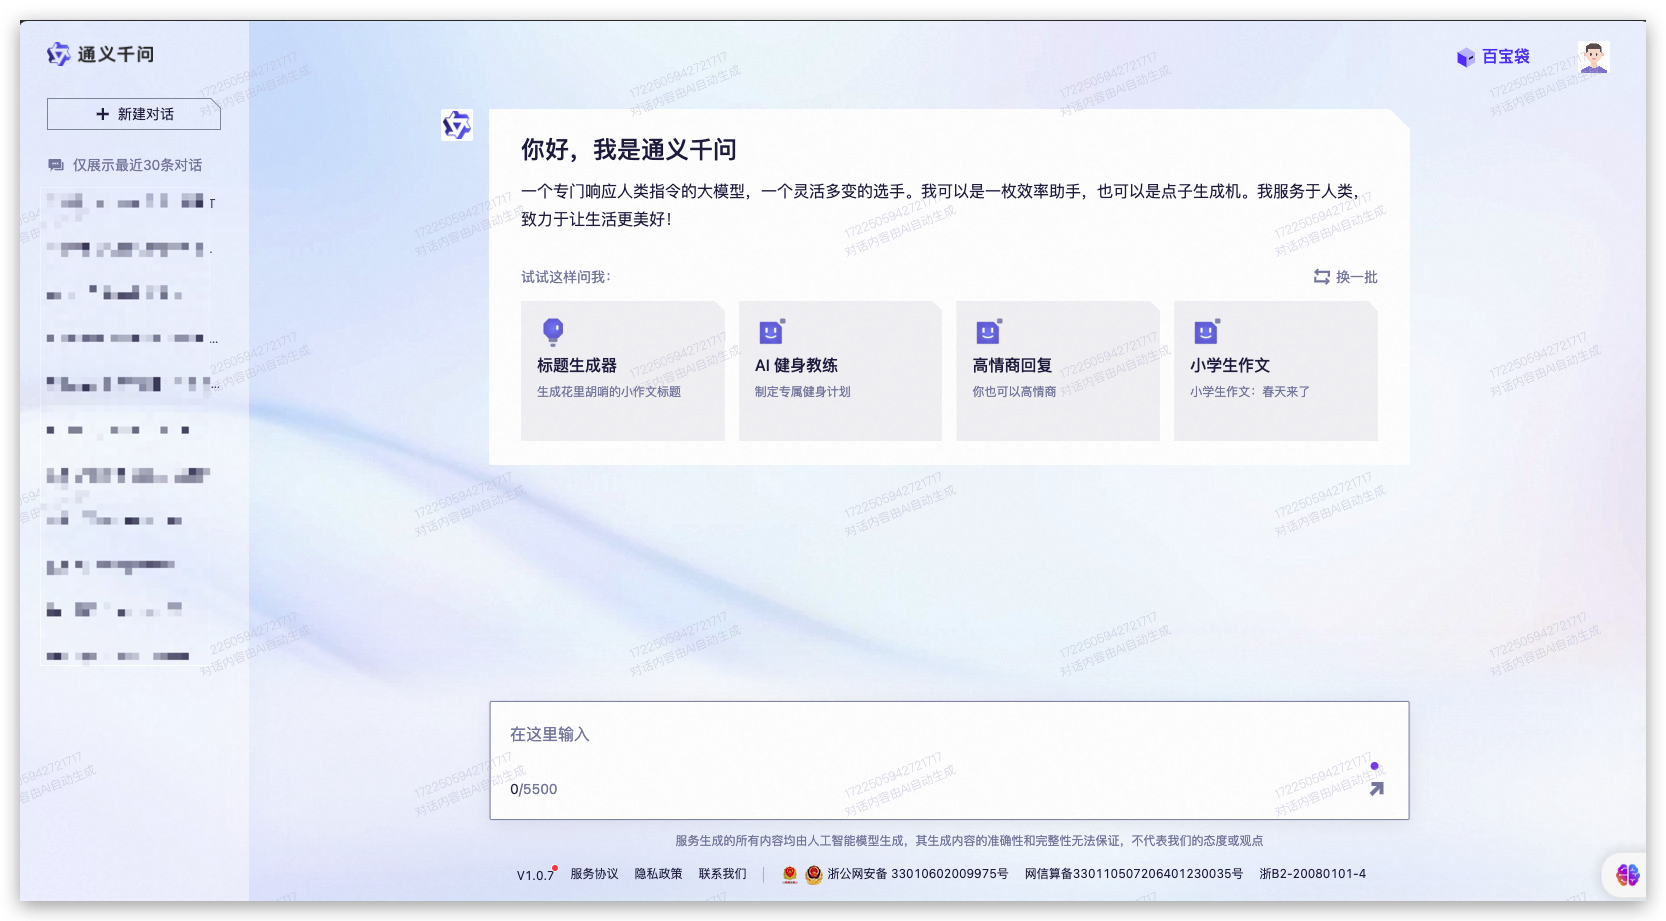This screenshot has width=1666, height=921.
Task: Open the 隐私政策 link
Action: click(x=658, y=874)
